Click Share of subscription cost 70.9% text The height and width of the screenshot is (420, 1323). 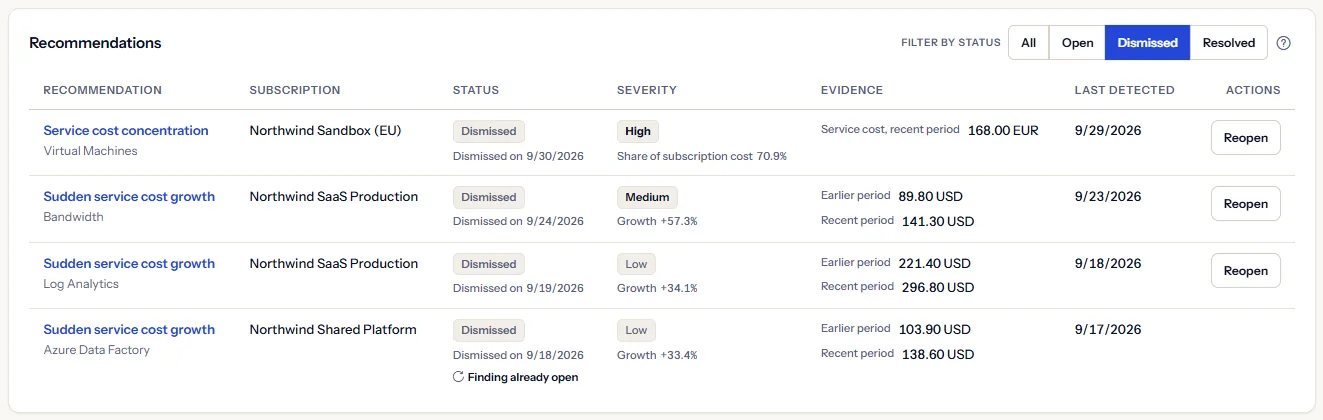coord(702,156)
